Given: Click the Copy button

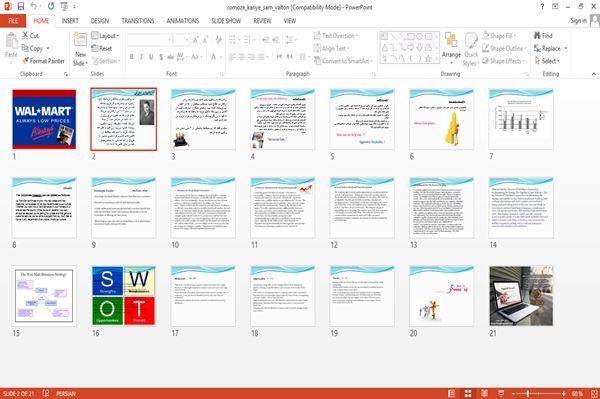Looking at the screenshot, I should click(33, 48).
